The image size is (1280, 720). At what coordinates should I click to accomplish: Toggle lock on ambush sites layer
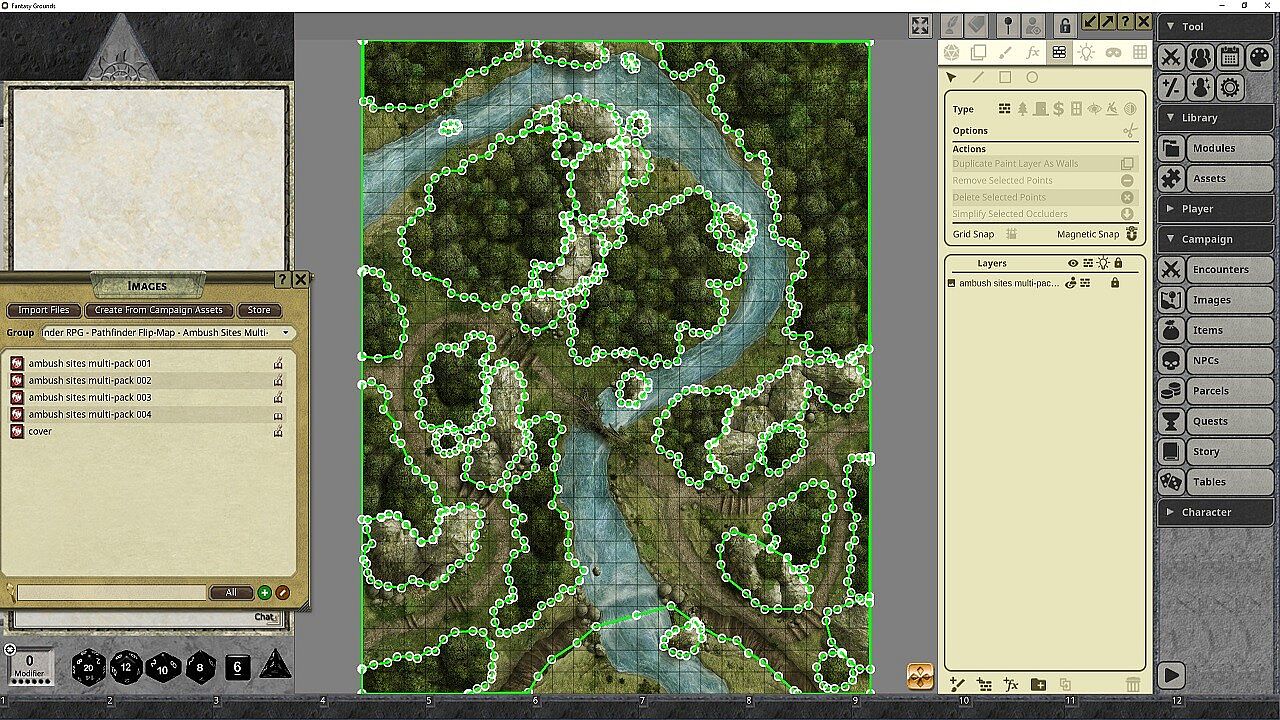1115,283
